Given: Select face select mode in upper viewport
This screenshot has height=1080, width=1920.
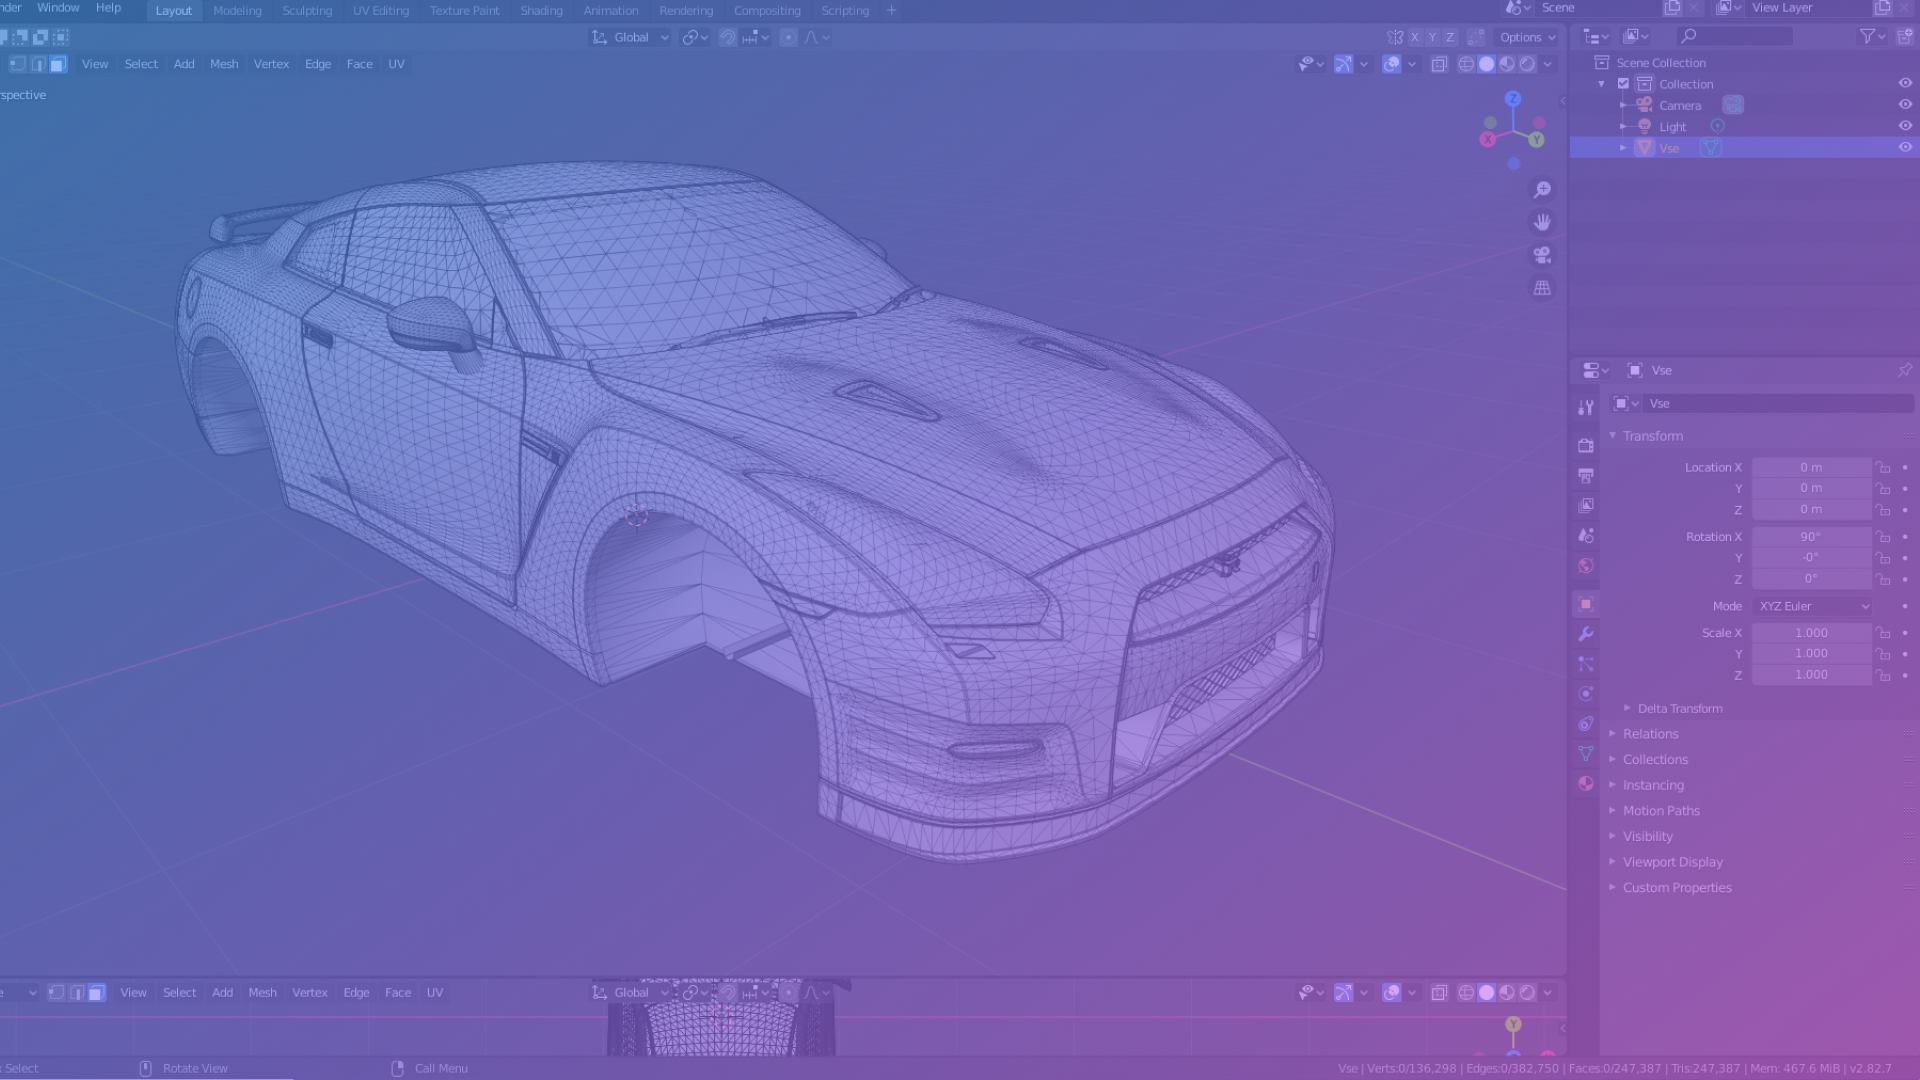Looking at the screenshot, I should (58, 64).
